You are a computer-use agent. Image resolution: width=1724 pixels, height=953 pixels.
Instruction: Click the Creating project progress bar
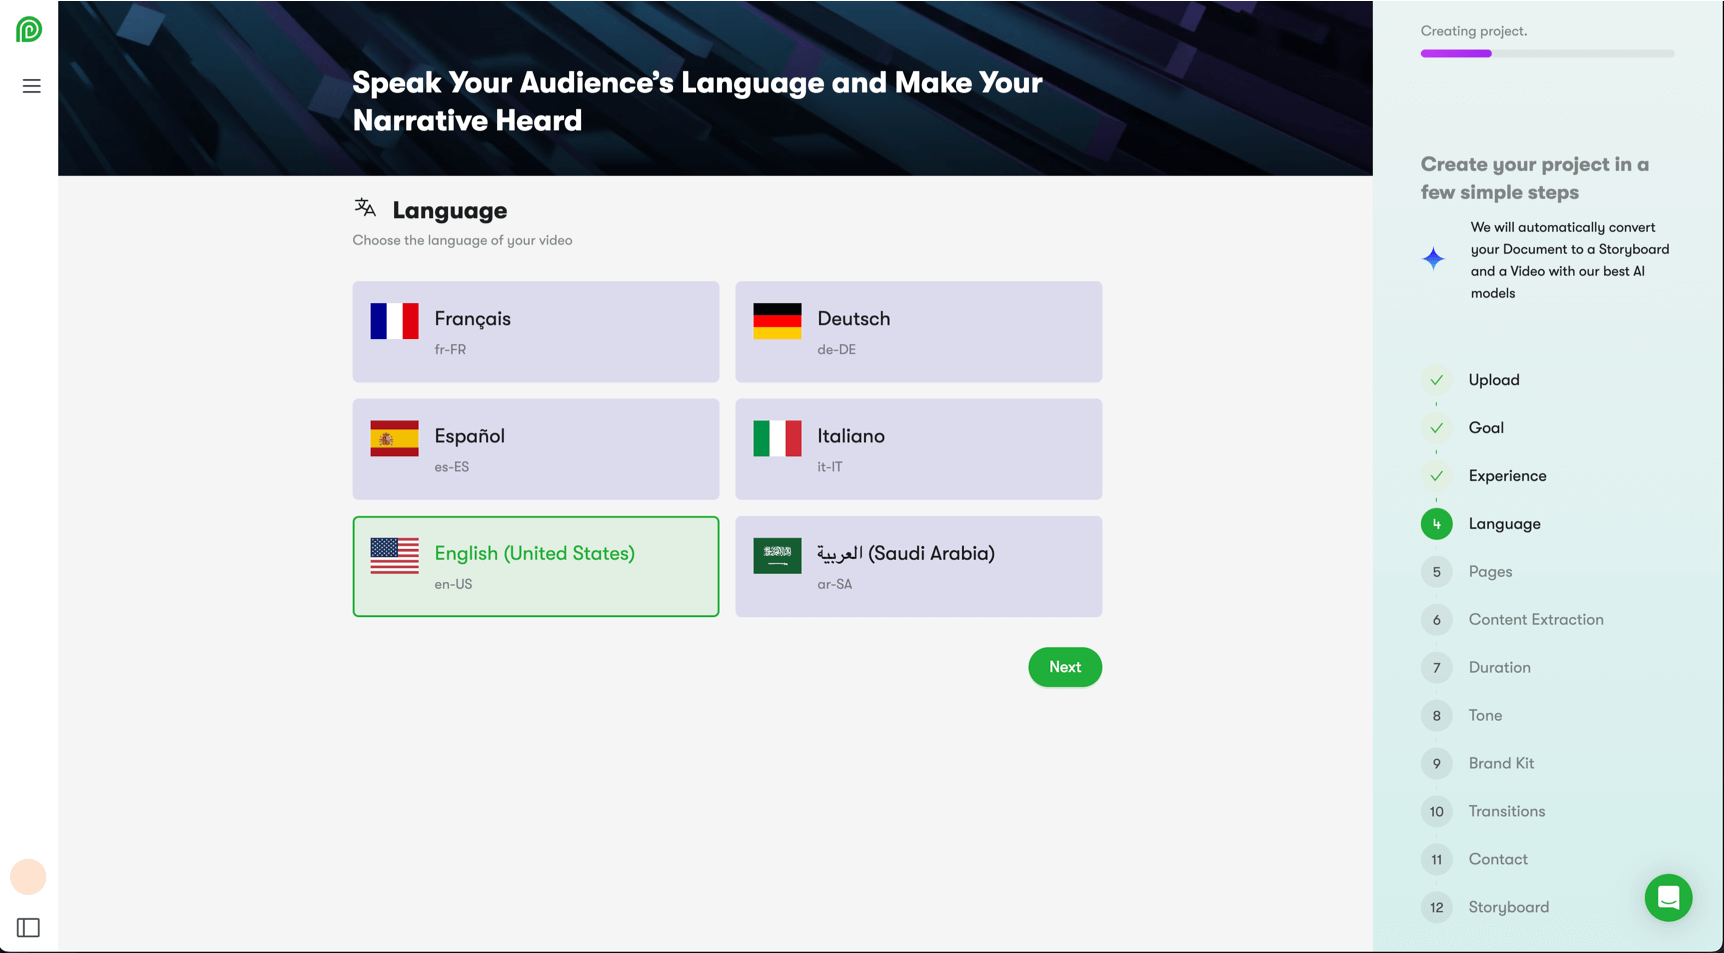coord(1547,54)
